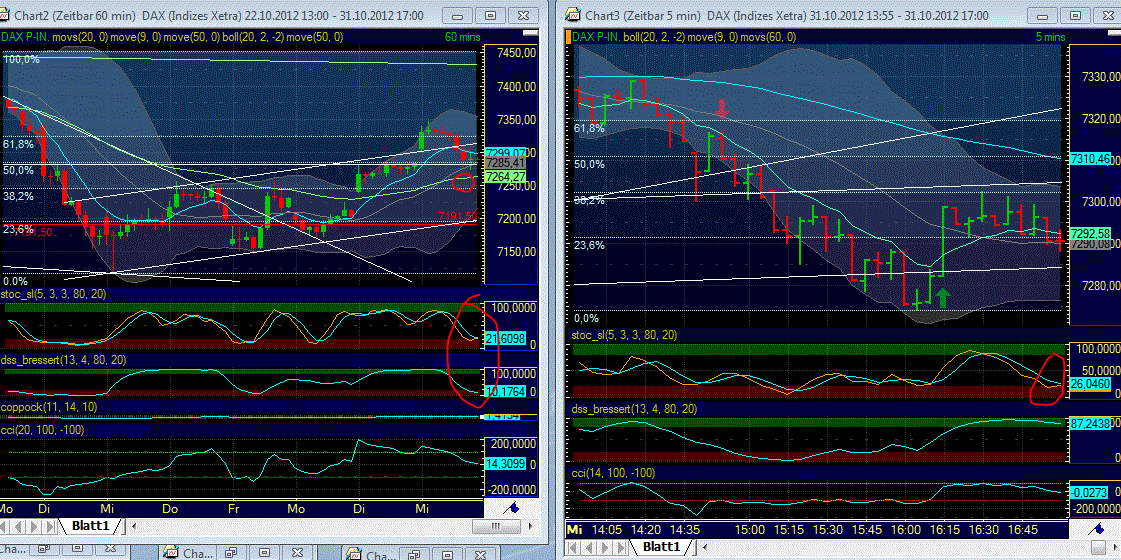Jump to last sheet in Chart3
The image size is (1121, 560).
coord(622,548)
